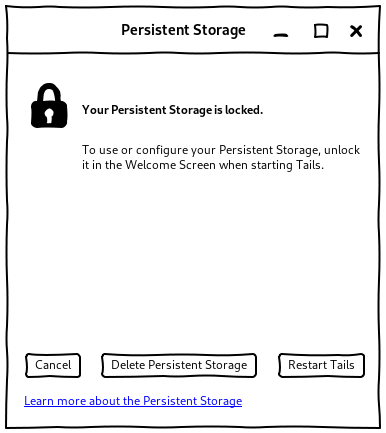
Task: Open Learn more about the Persistent Storage
Action: coord(133,401)
